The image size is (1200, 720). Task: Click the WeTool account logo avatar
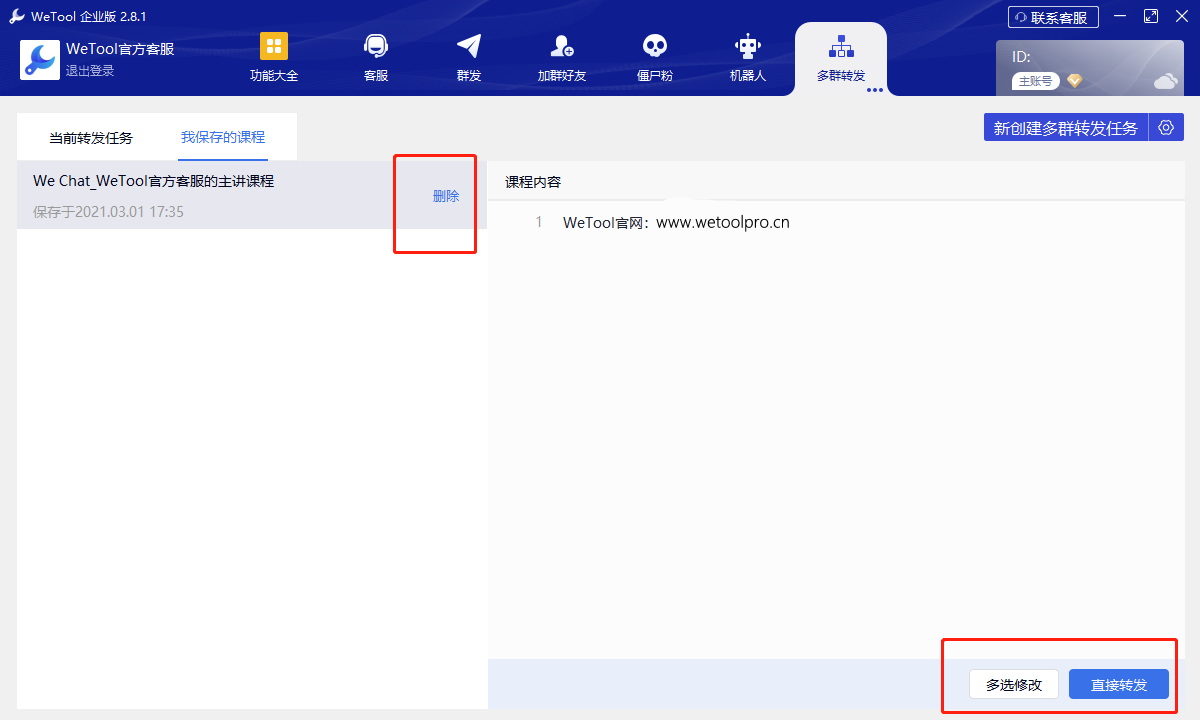click(40, 60)
